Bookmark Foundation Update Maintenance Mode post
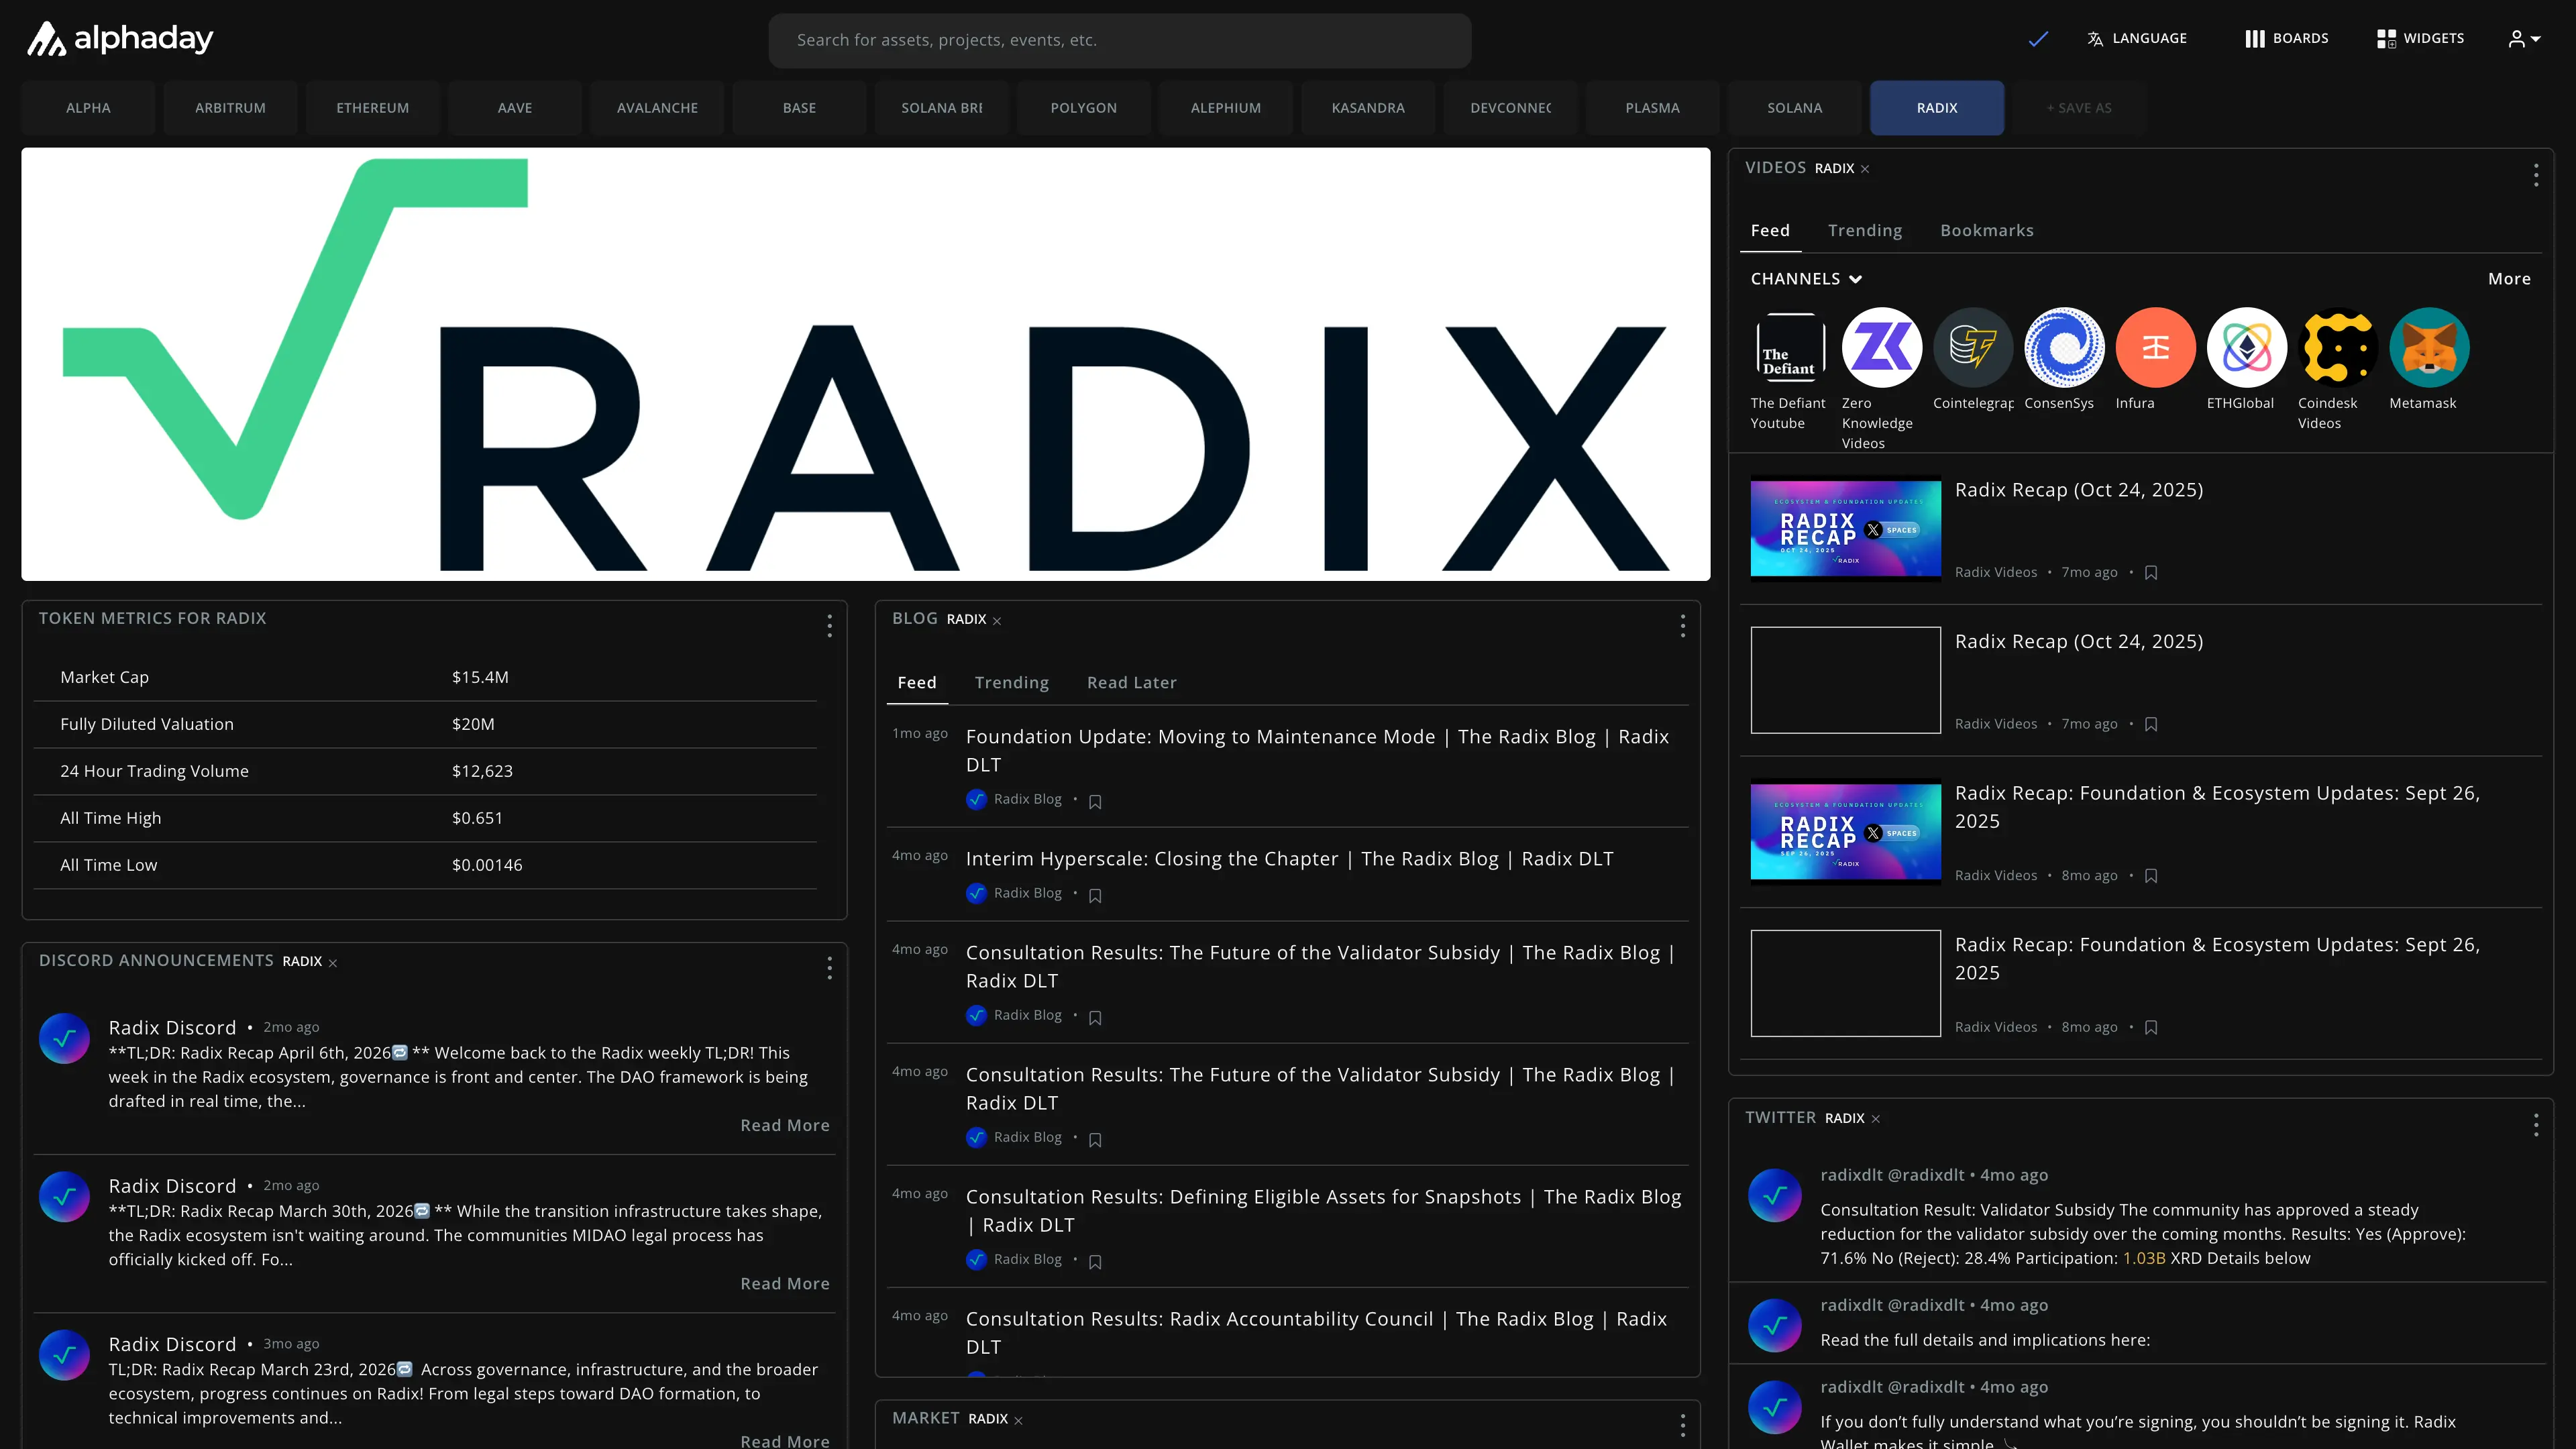2576x1449 pixels. tap(1095, 802)
